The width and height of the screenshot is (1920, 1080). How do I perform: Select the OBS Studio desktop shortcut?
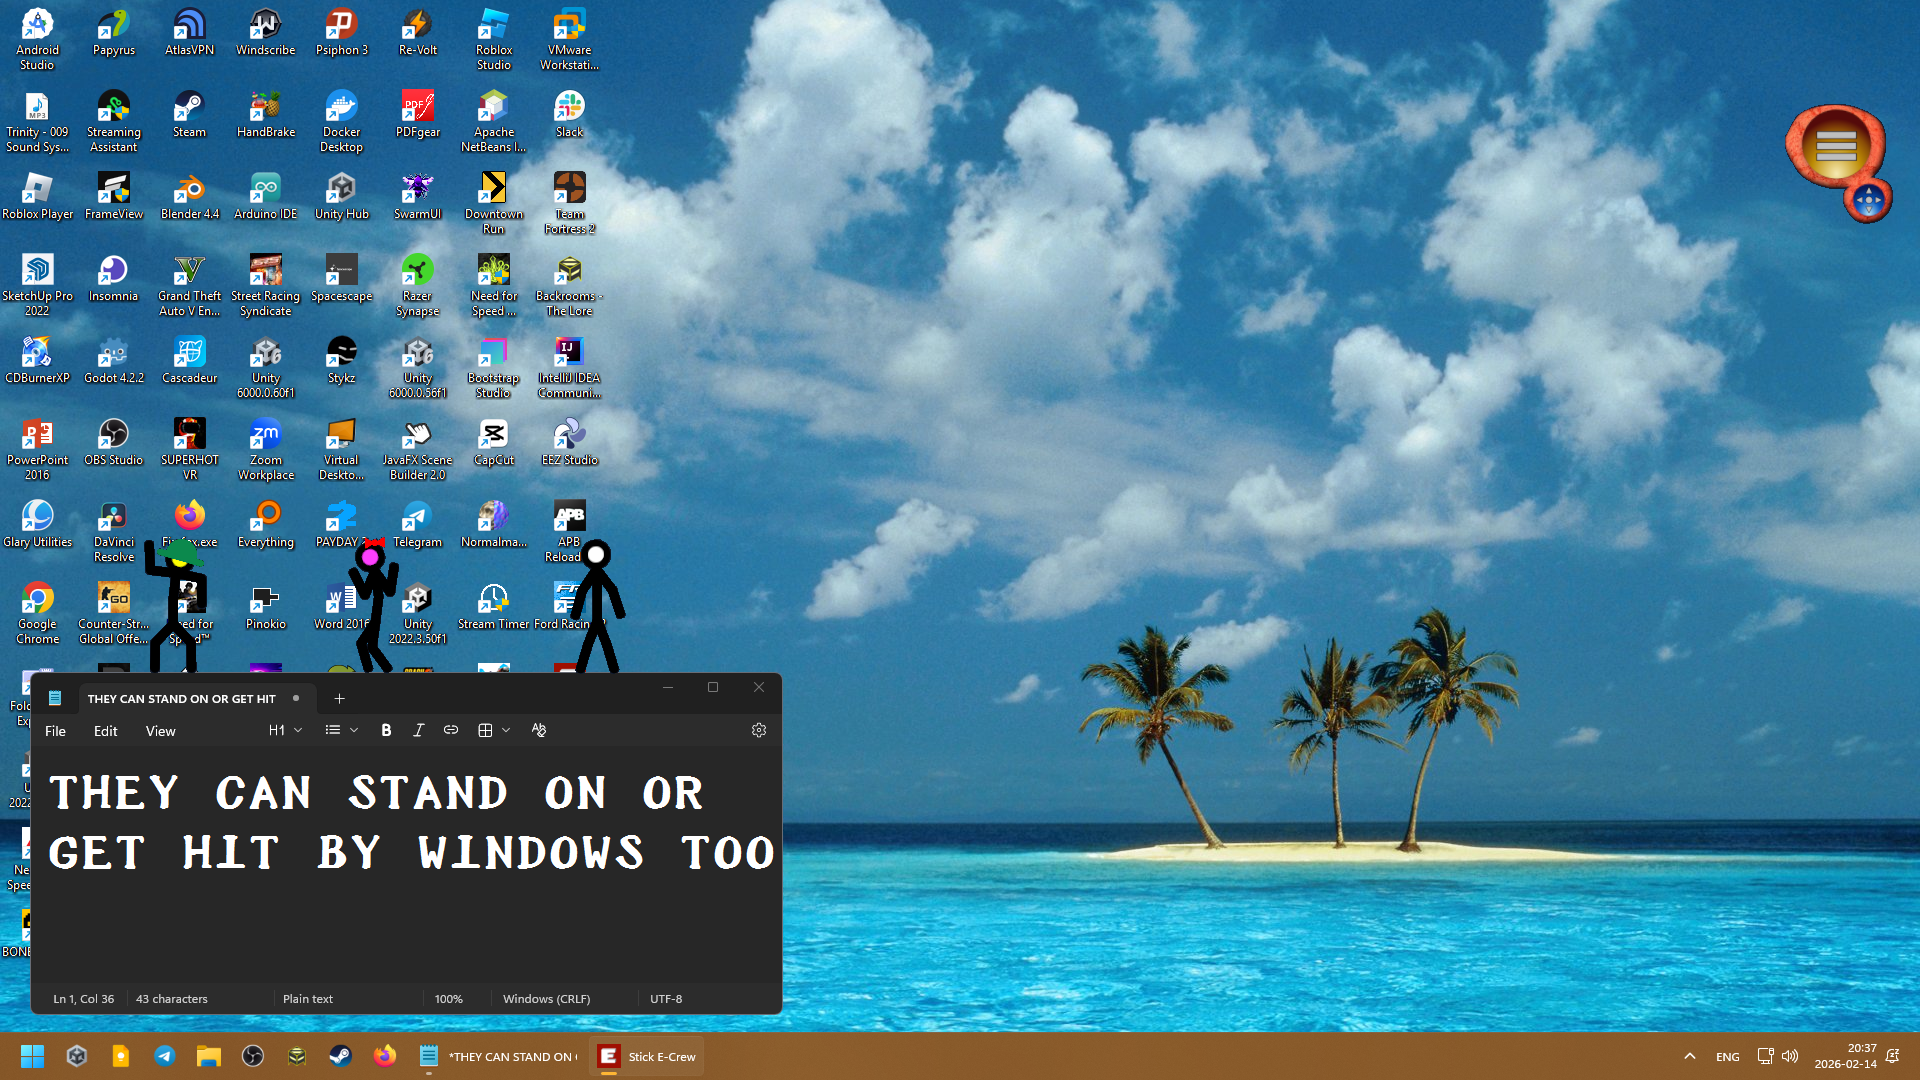(x=113, y=442)
